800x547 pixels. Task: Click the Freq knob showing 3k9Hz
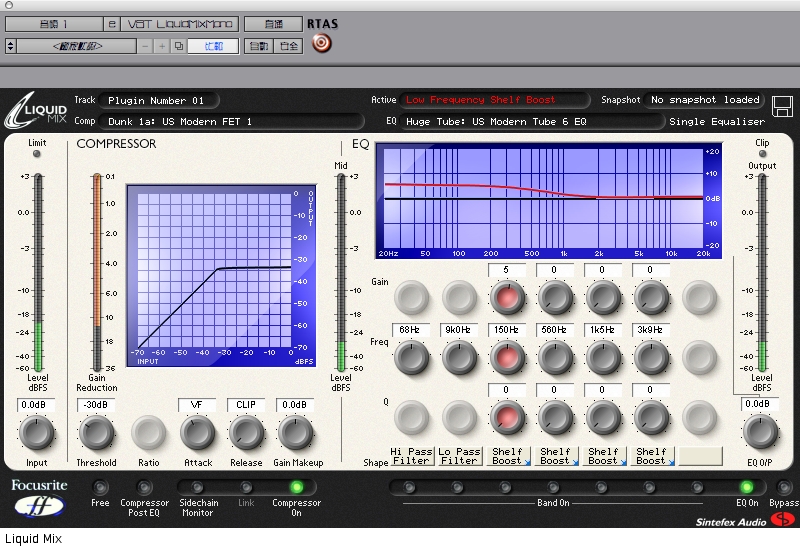click(x=651, y=357)
